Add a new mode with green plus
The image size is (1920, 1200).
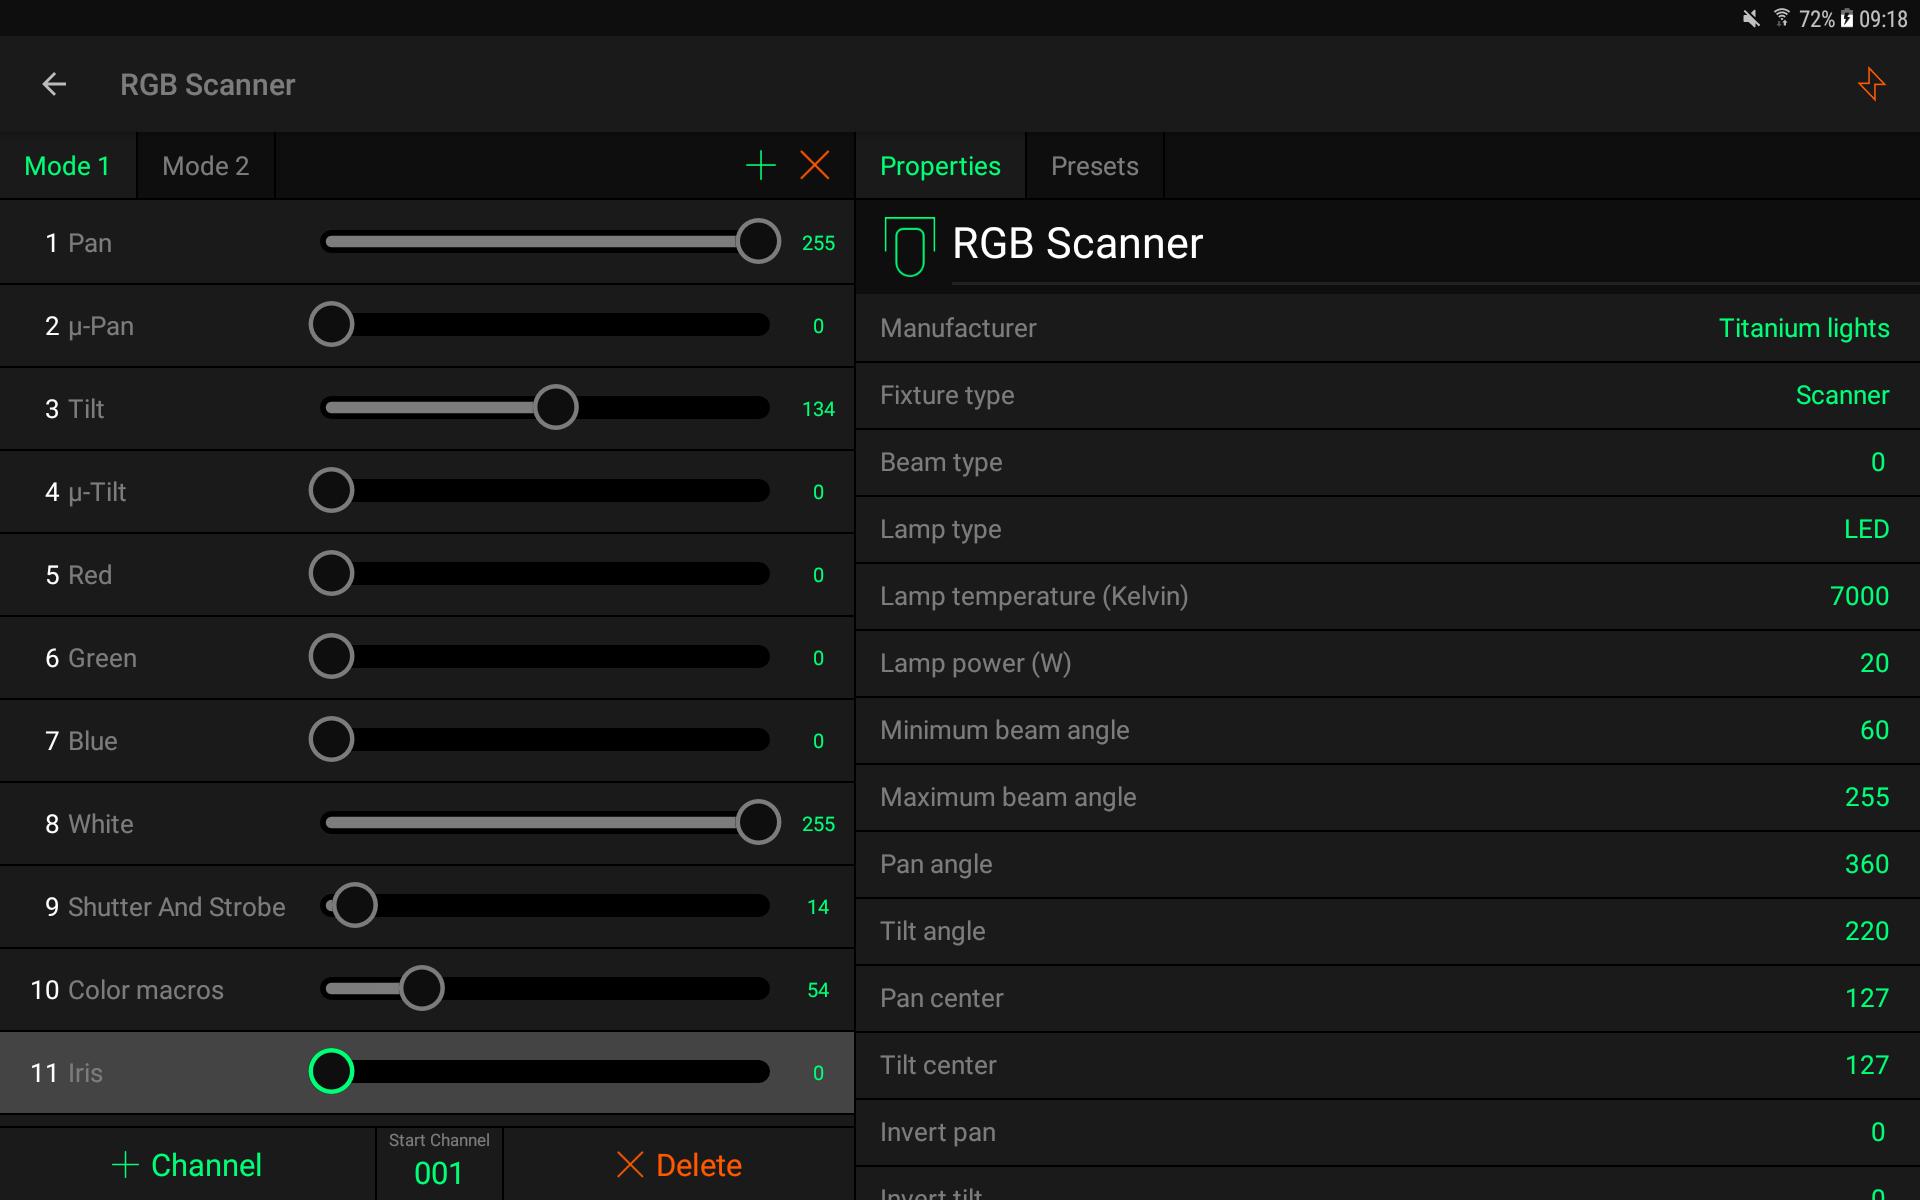pyautogui.click(x=761, y=165)
